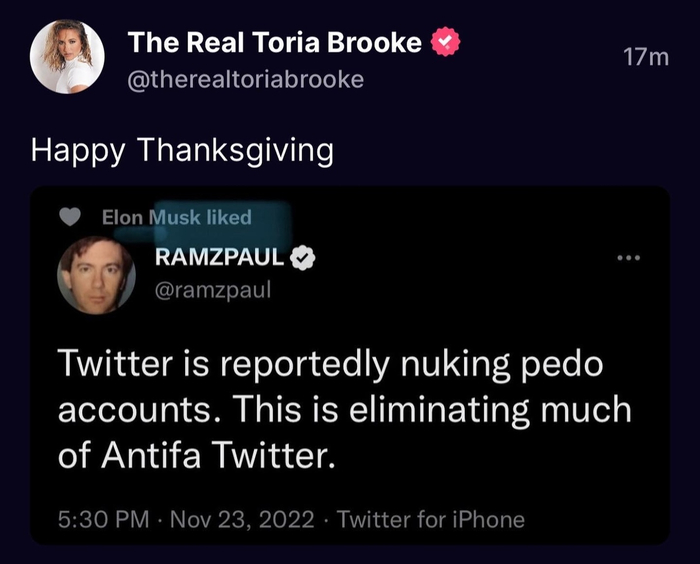Viewport: 700px width, 564px height.
Task: Click the heart icon beside "Elon Musk liked"
Action: click(70, 217)
